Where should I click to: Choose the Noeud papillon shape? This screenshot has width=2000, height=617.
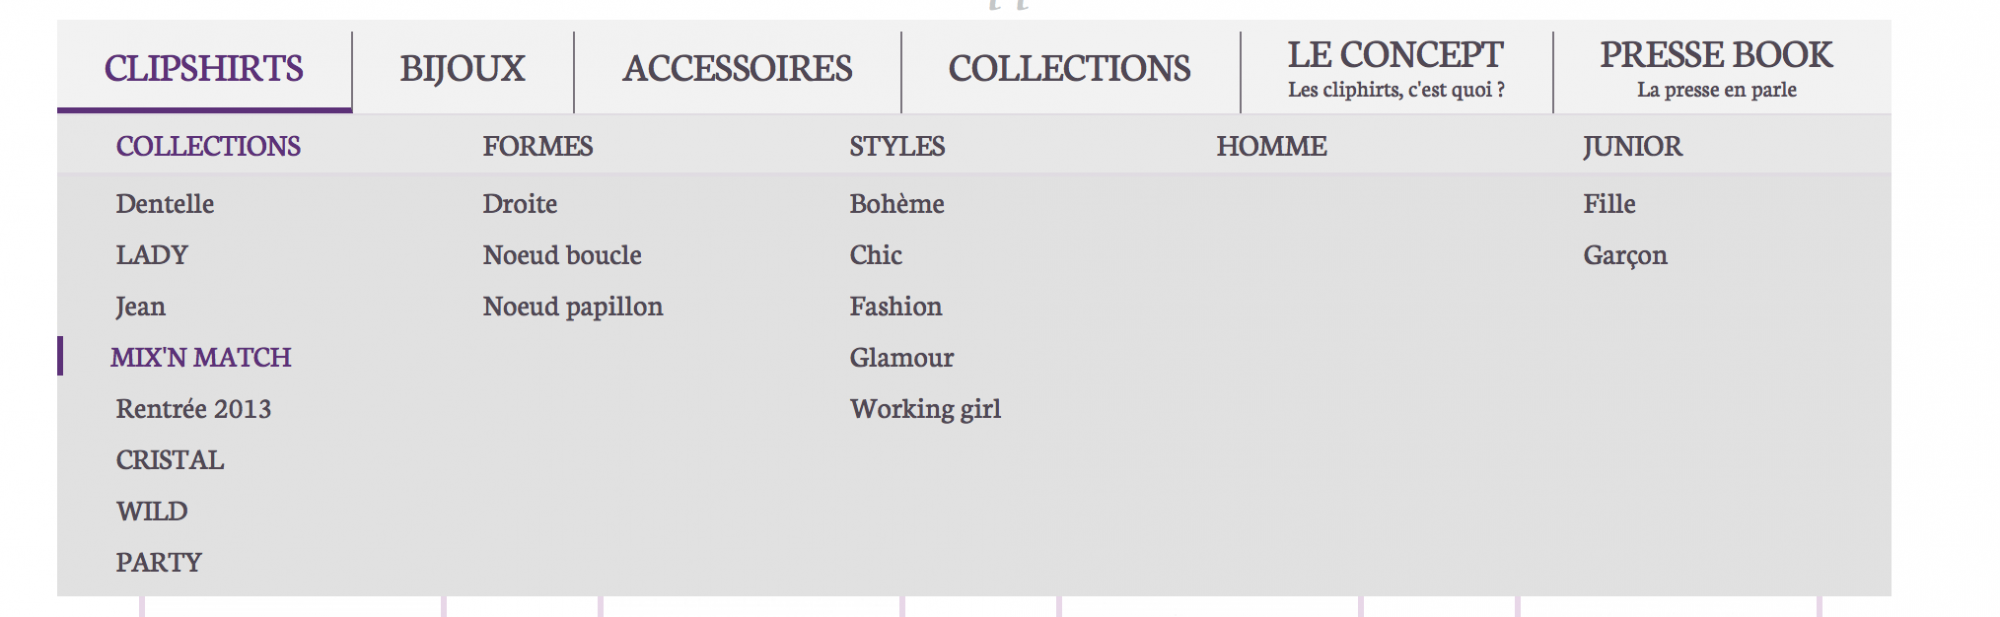pos(573,307)
